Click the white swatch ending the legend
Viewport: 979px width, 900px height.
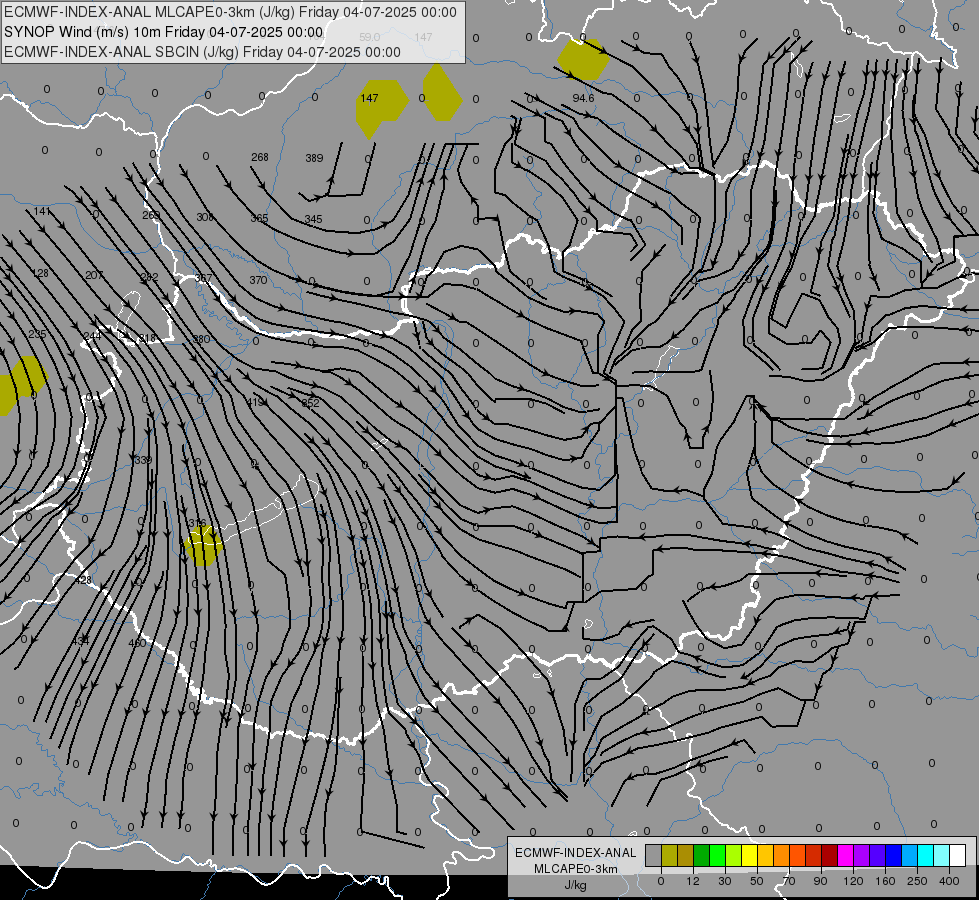958,856
